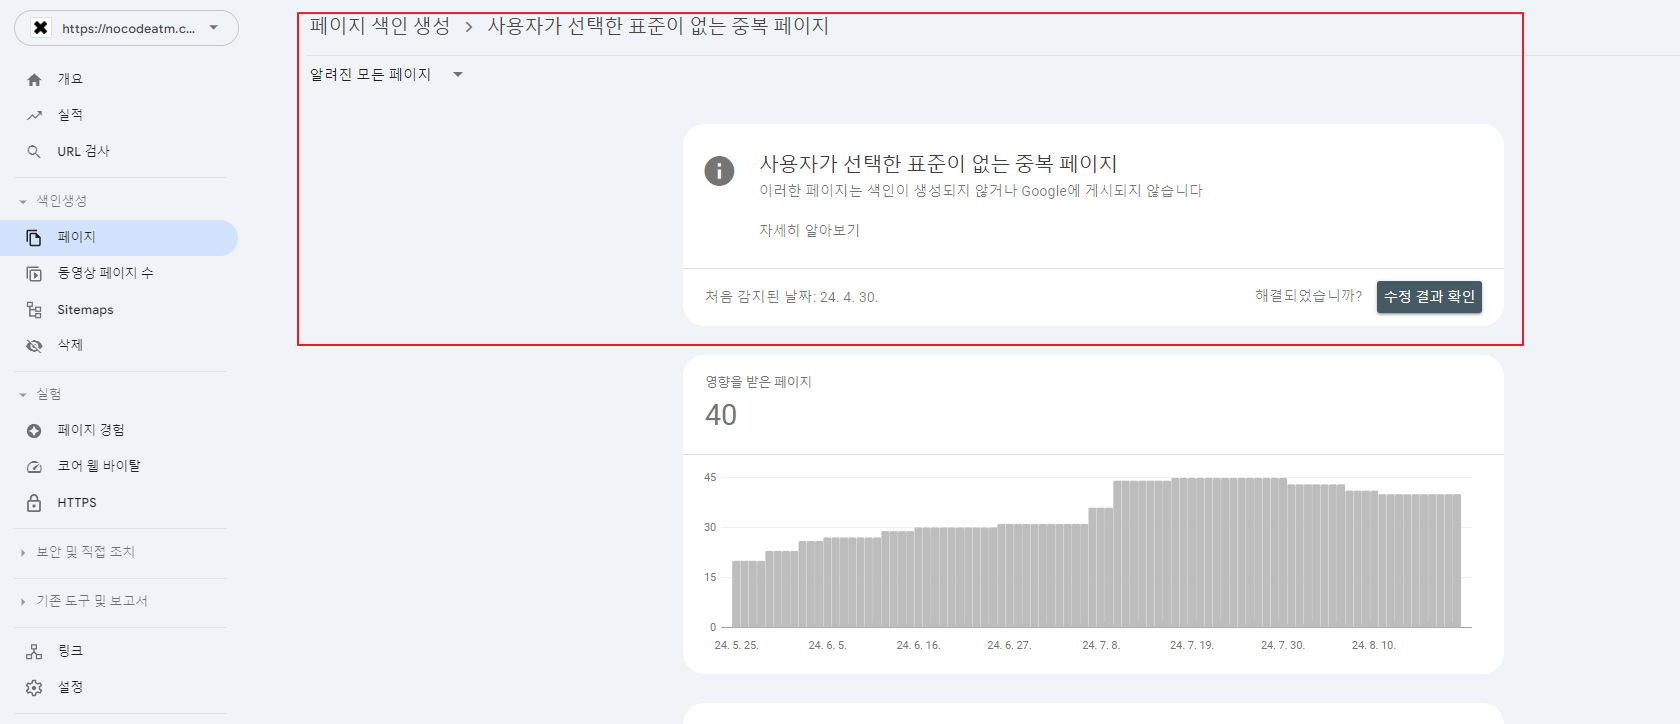Click the 코어 웹 바이탈 gauge icon

34,467
